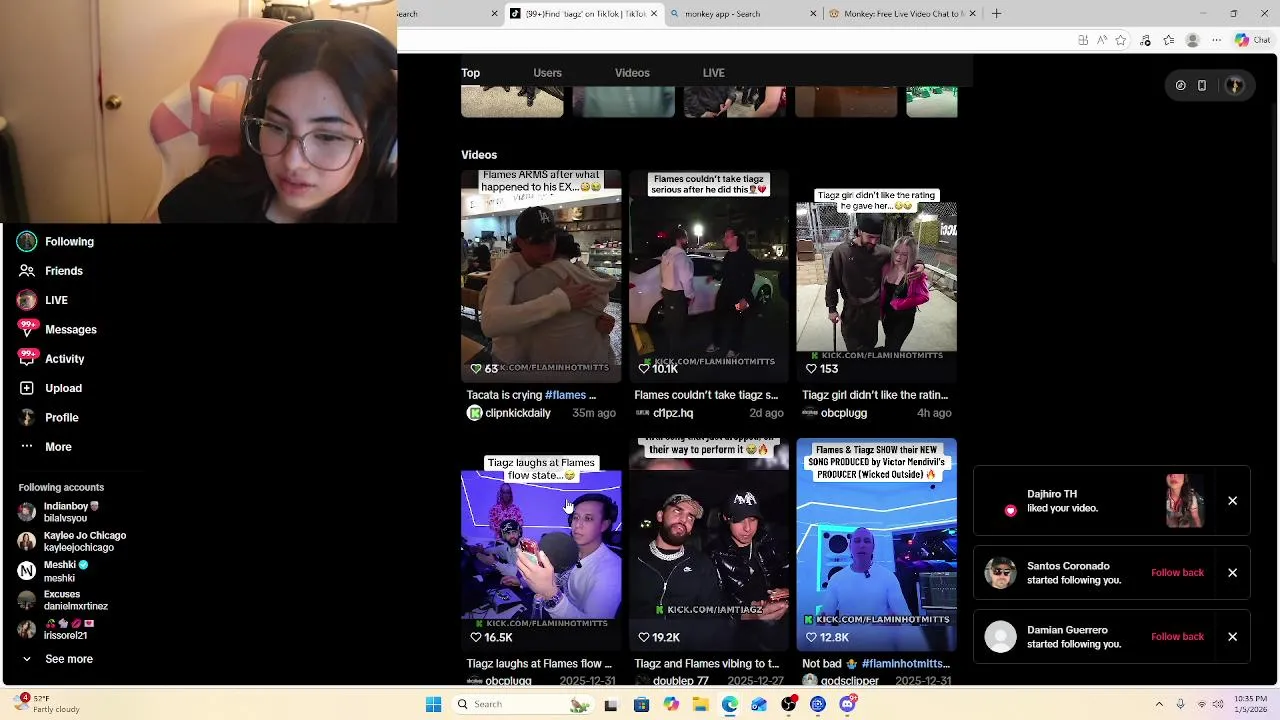
Task: Open browser read aloud icon
Action: 1102,40
